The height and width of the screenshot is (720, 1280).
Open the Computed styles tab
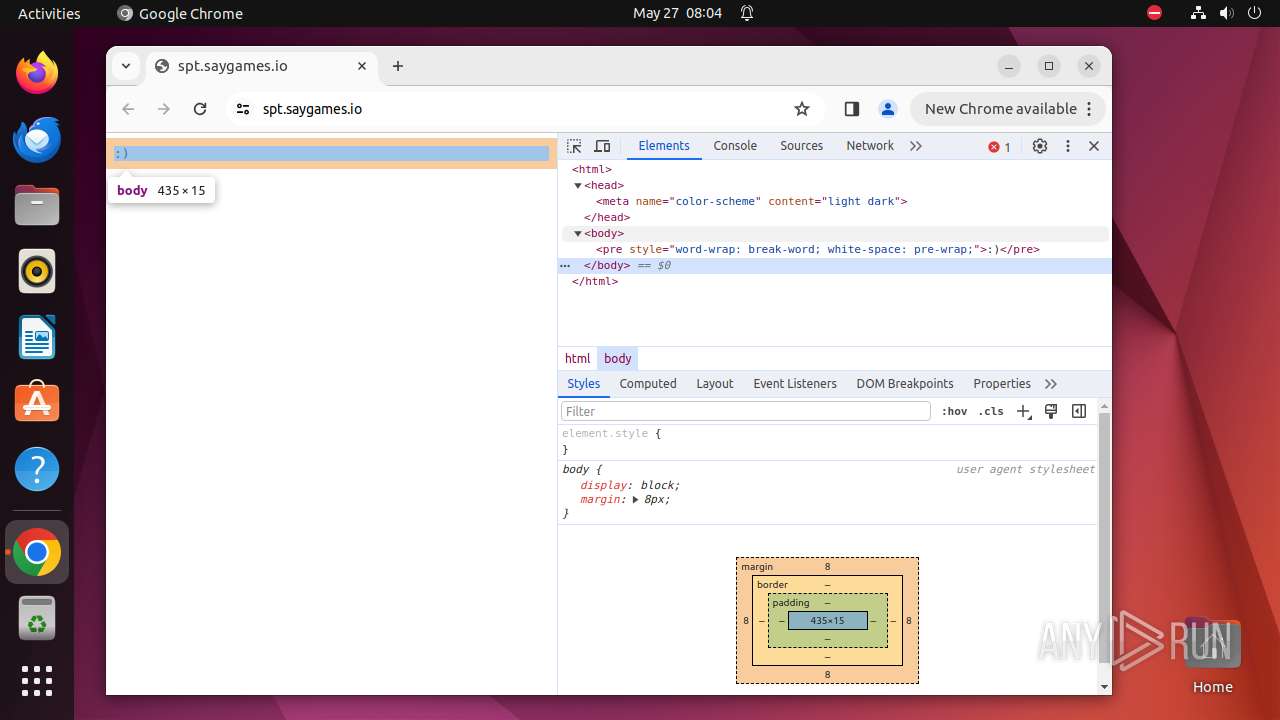pyautogui.click(x=648, y=384)
